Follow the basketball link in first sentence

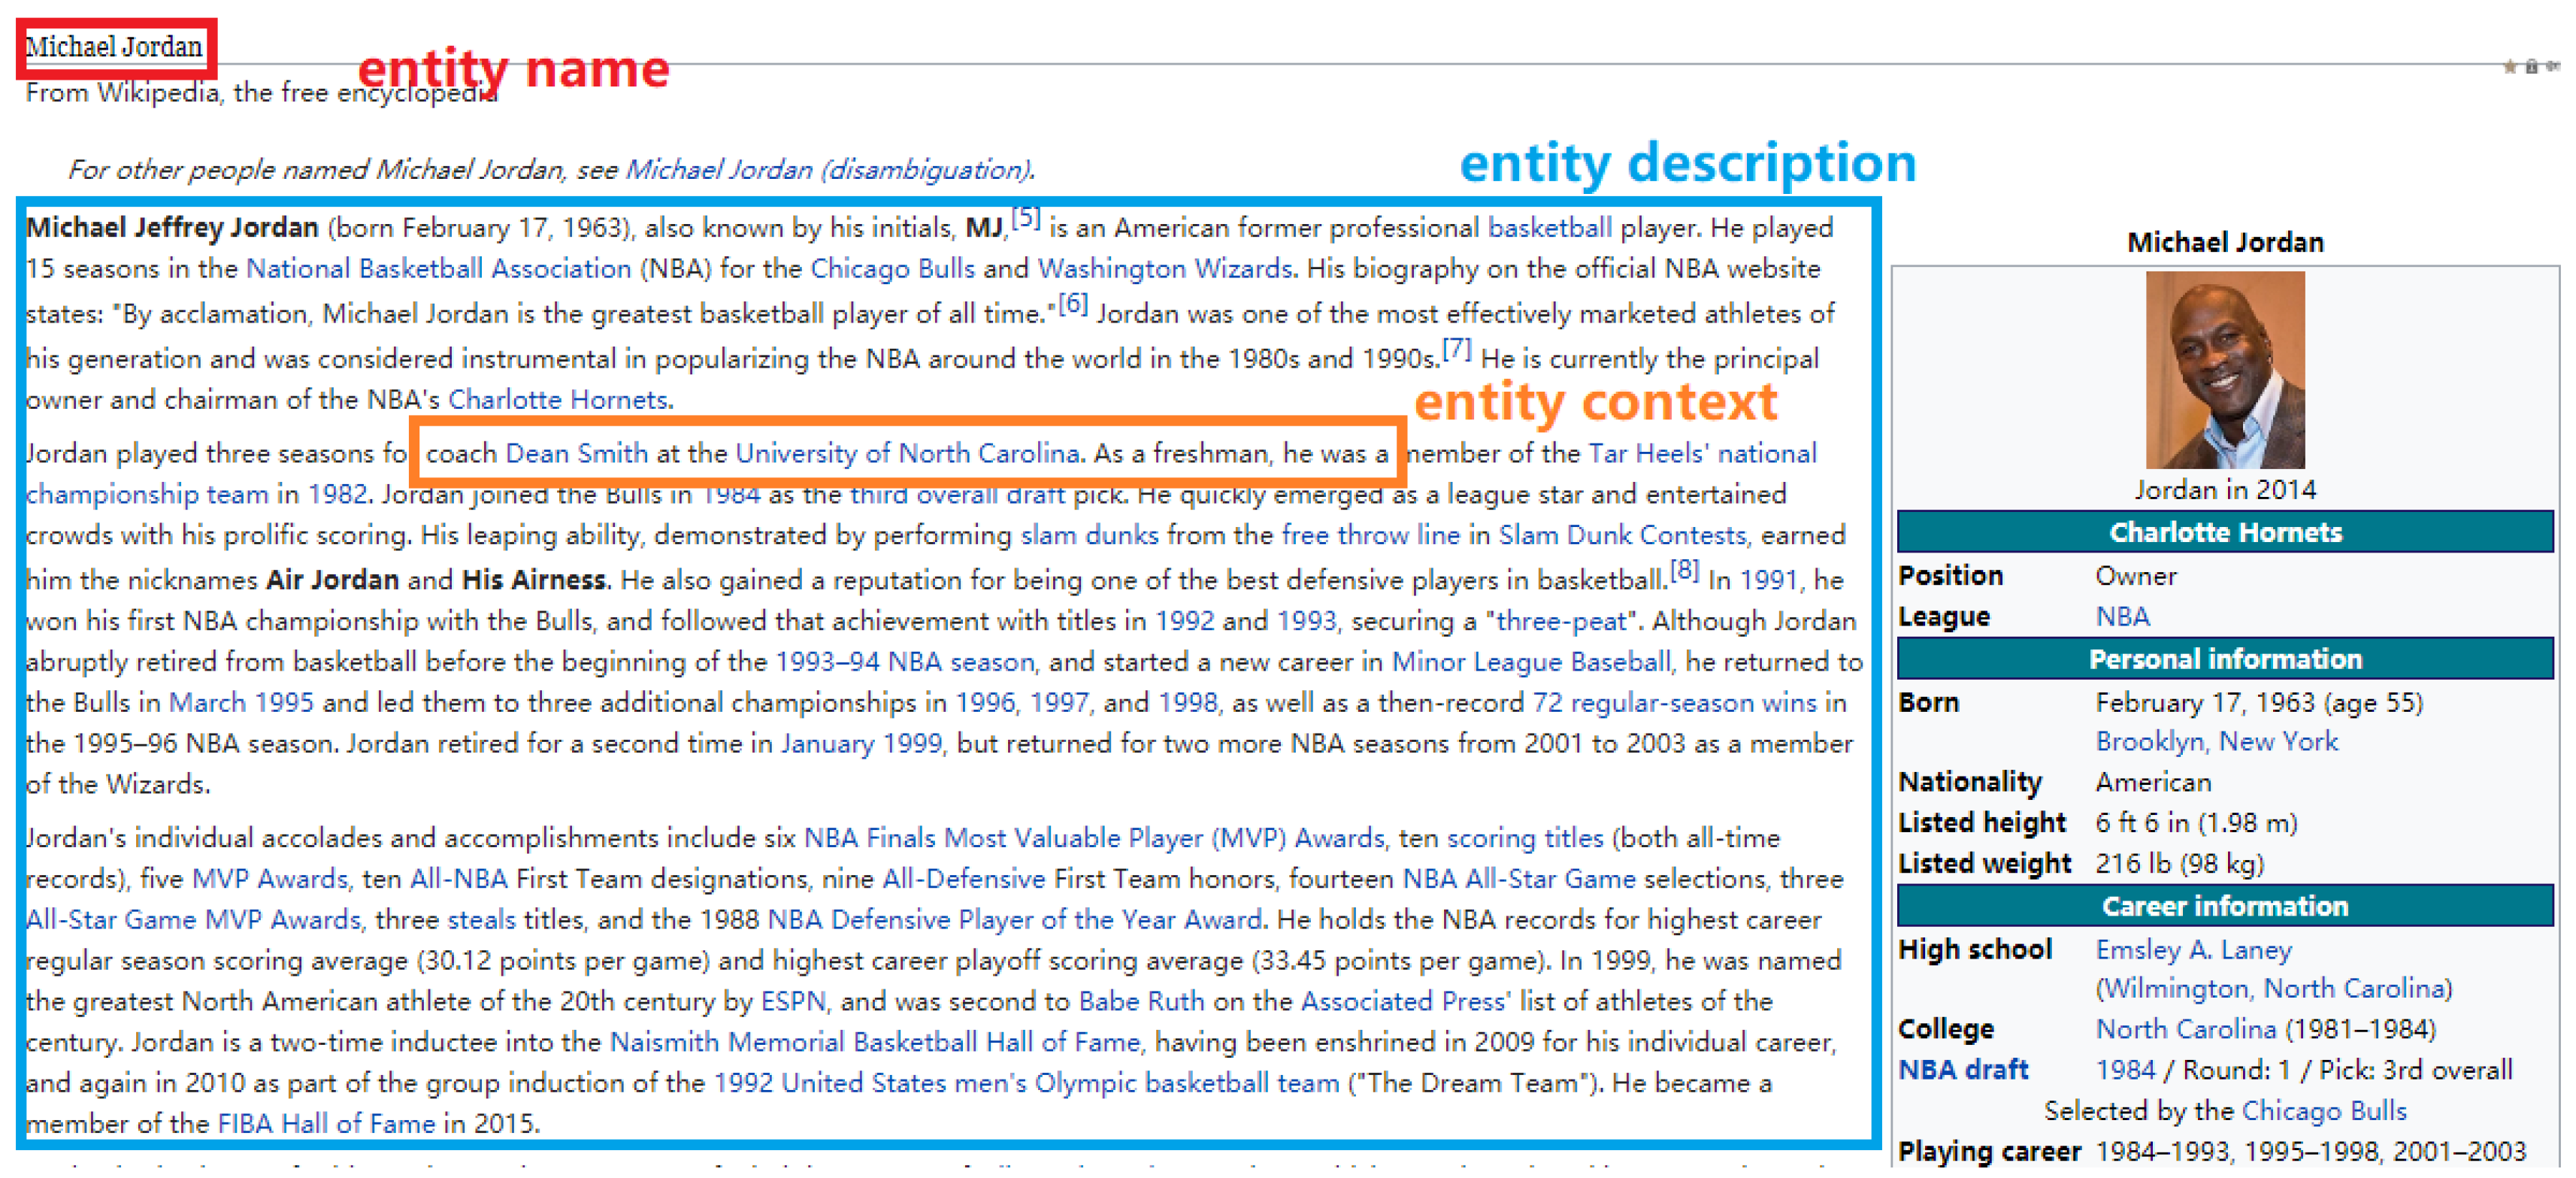point(1550,228)
